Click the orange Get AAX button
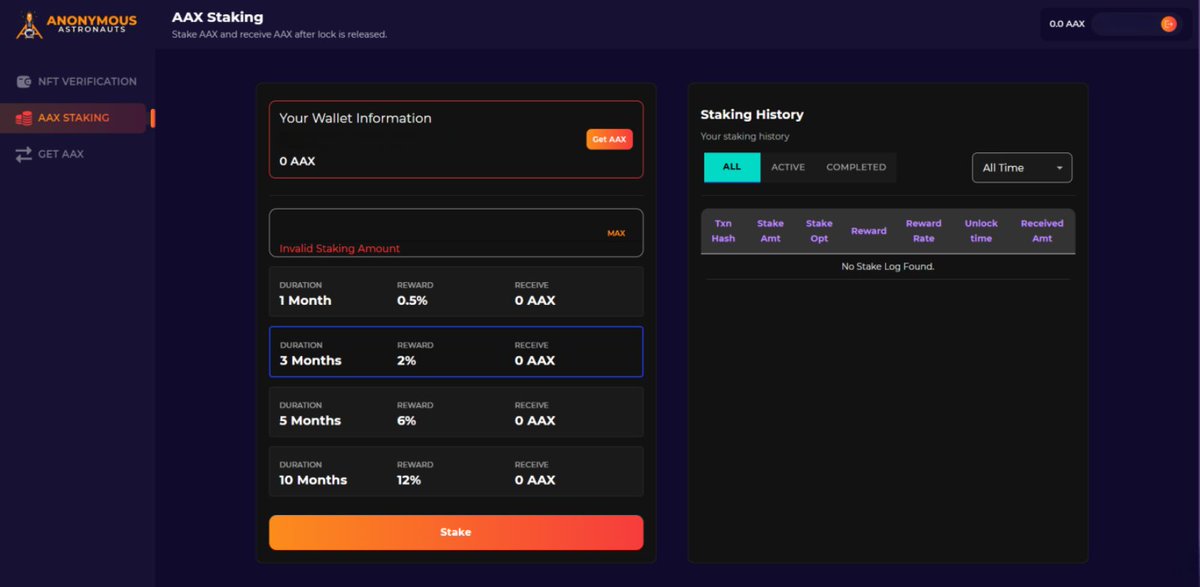 [609, 139]
